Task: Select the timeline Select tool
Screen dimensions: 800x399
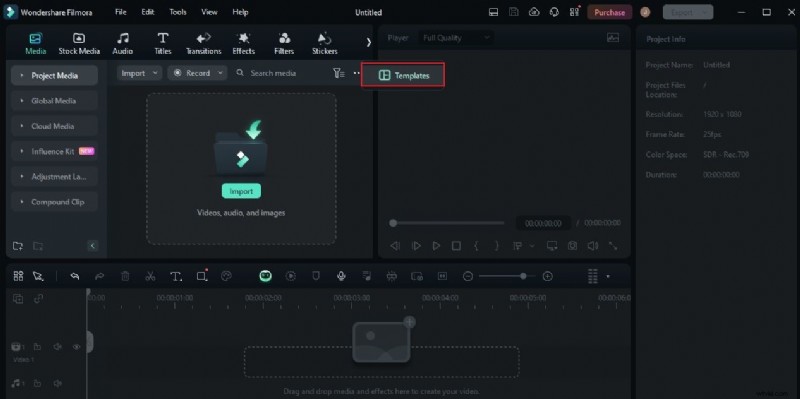Action: click(38, 276)
